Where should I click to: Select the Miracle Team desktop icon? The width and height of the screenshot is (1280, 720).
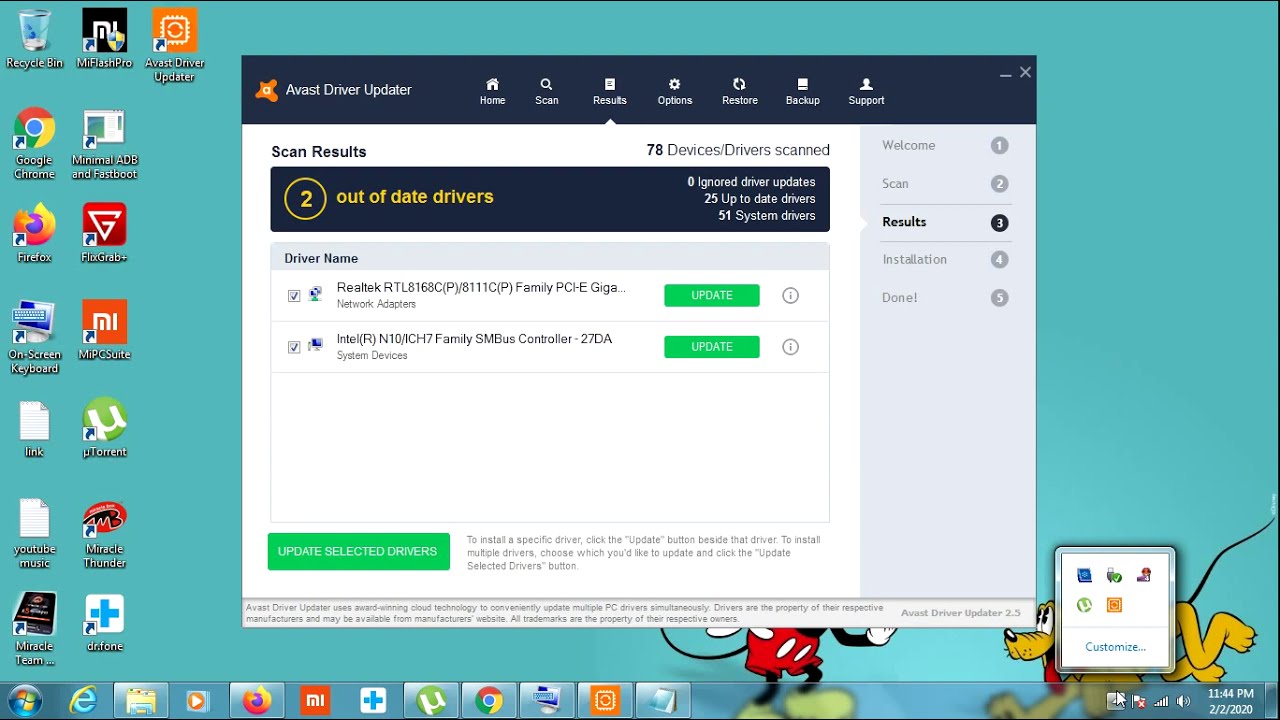pyautogui.click(x=34, y=630)
